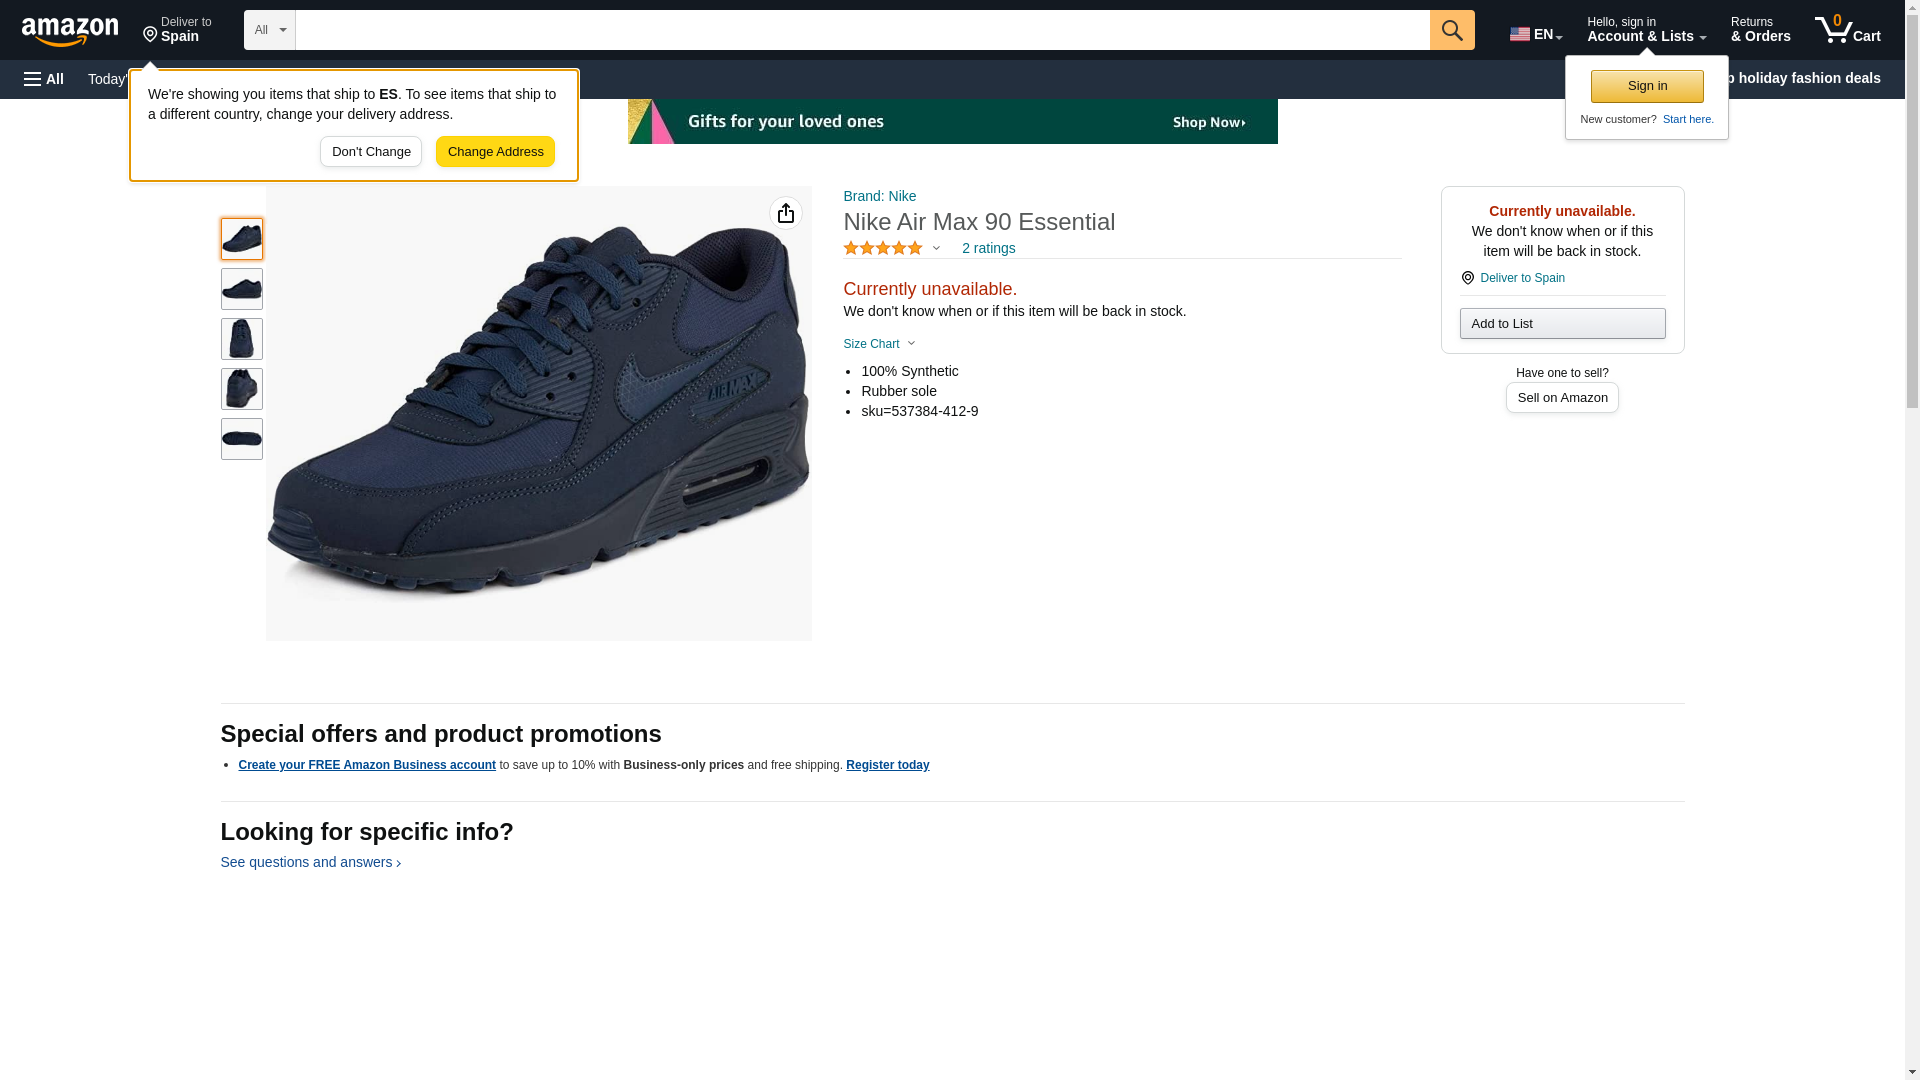Click the 2 ratings link
The height and width of the screenshot is (1080, 1920).
(988, 248)
